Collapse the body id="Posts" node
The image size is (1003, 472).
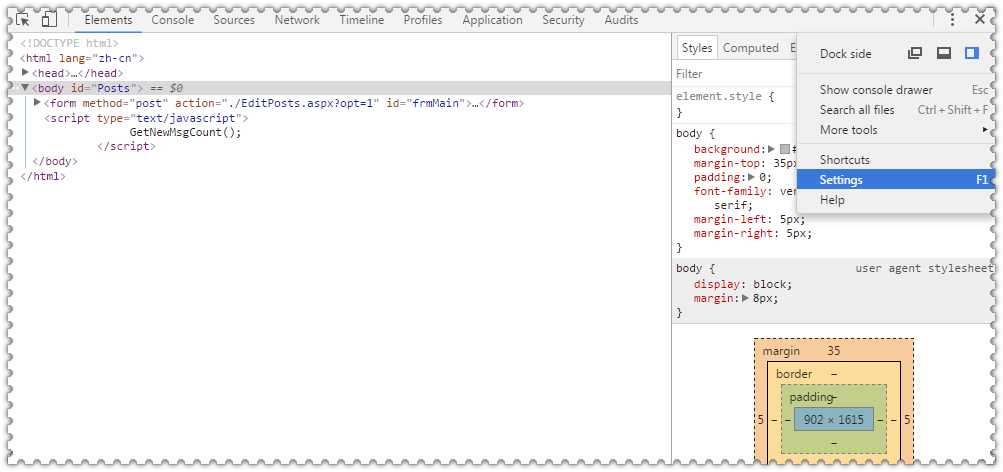pyautogui.click(x=26, y=88)
